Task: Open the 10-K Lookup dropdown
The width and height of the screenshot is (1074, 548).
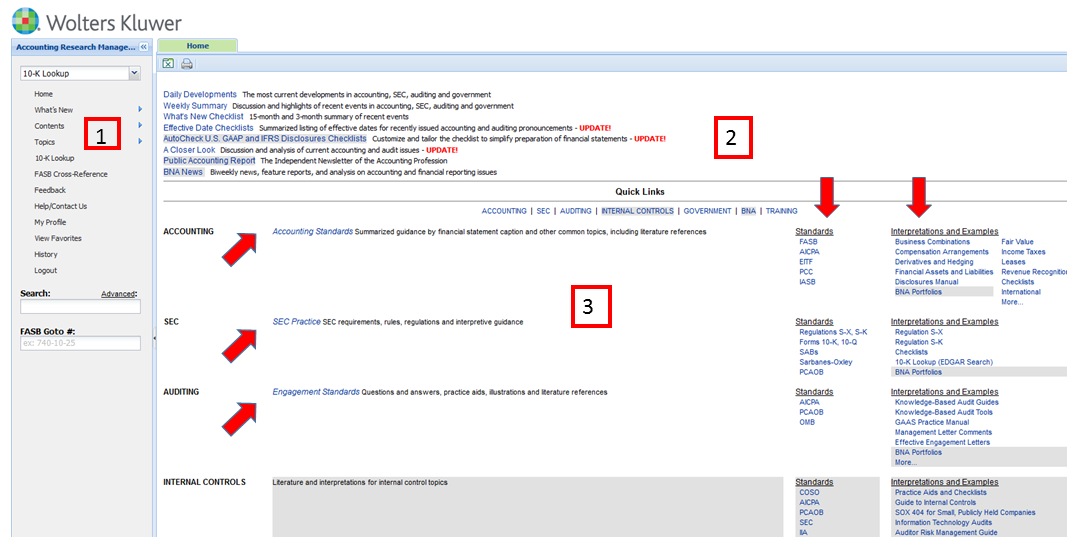Action: [x=134, y=73]
